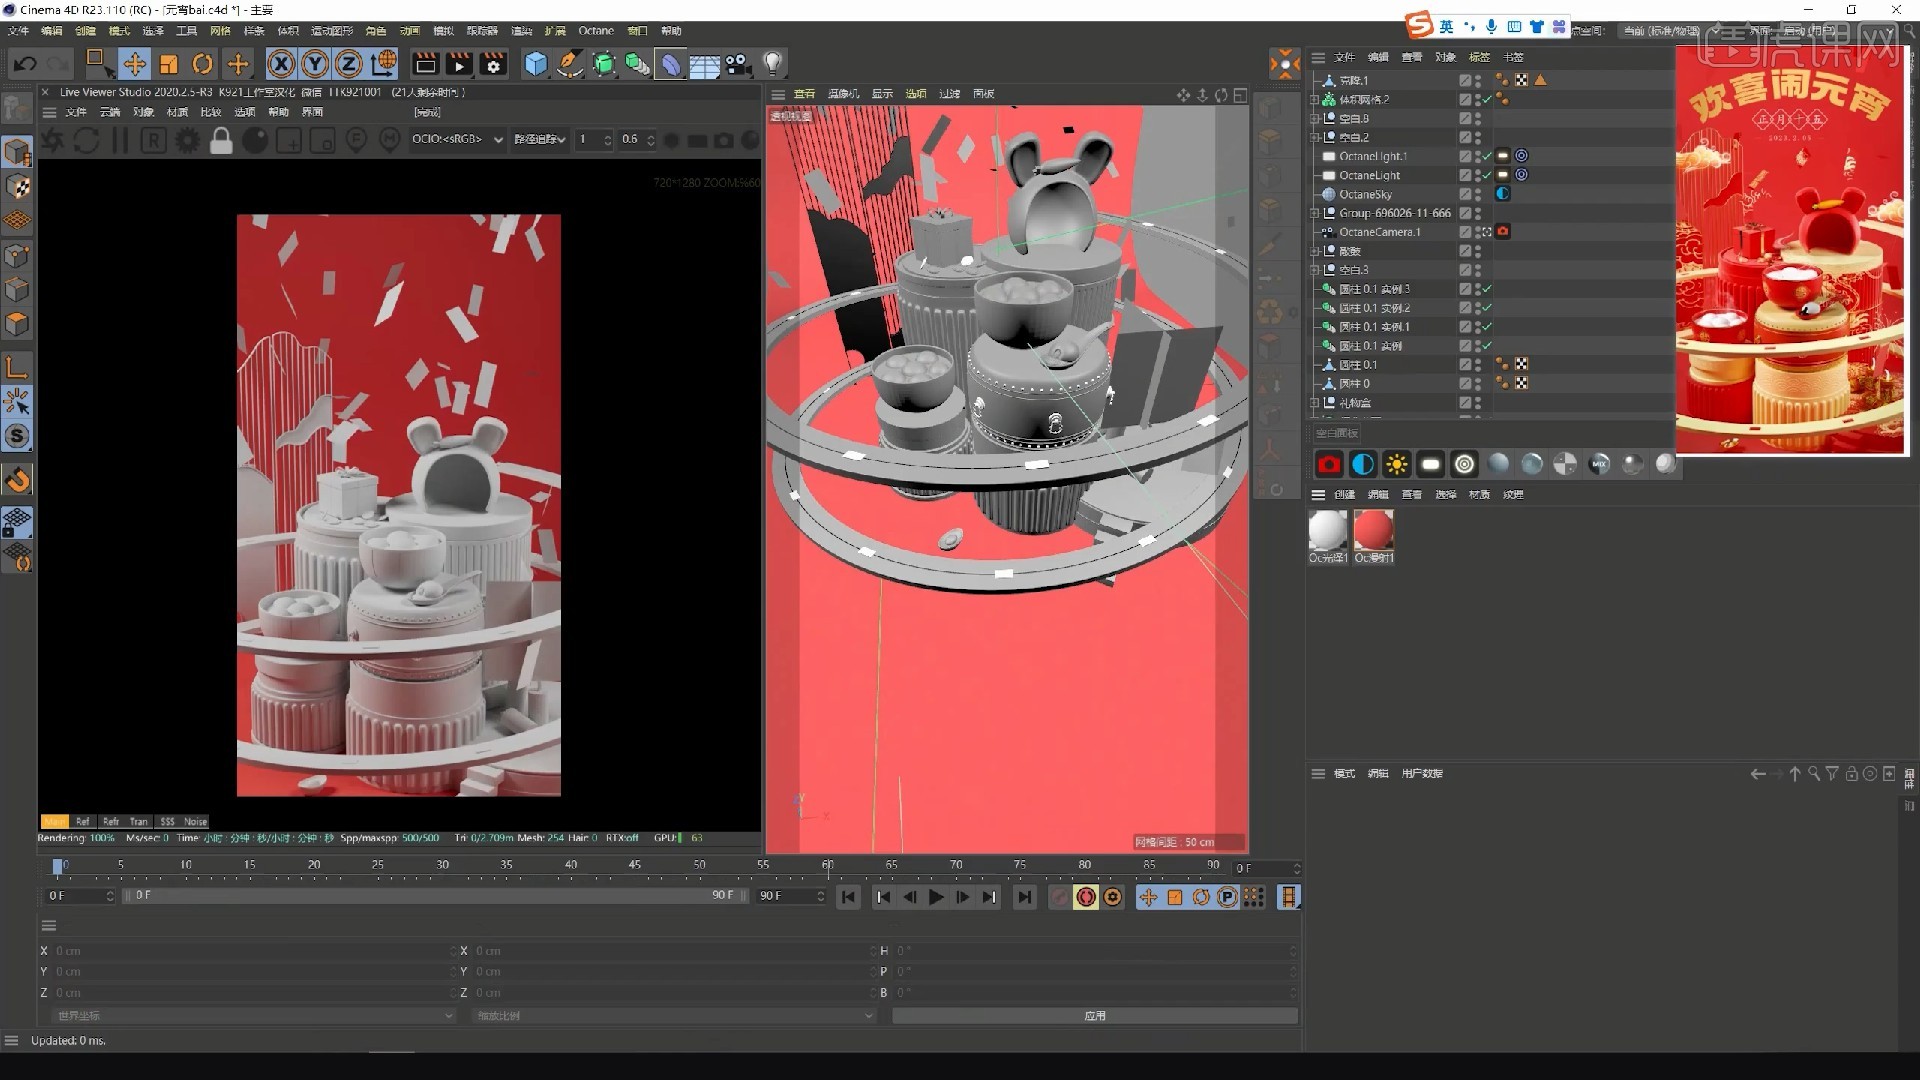
Task: Open the Octane menu in main menu bar
Action: (x=596, y=31)
